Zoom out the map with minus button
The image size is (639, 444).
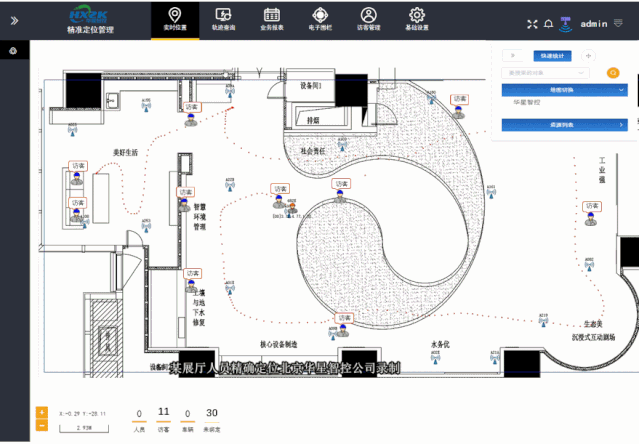click(x=41, y=426)
